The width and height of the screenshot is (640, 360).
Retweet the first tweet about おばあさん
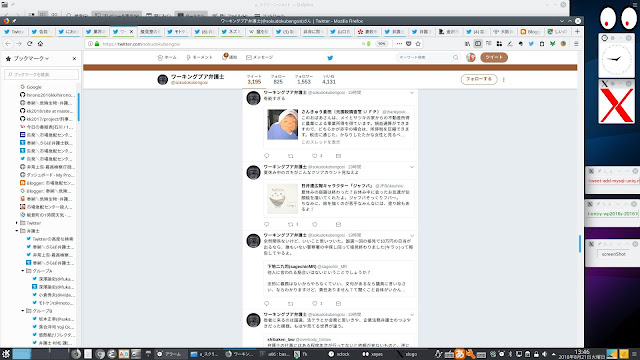[291, 156]
